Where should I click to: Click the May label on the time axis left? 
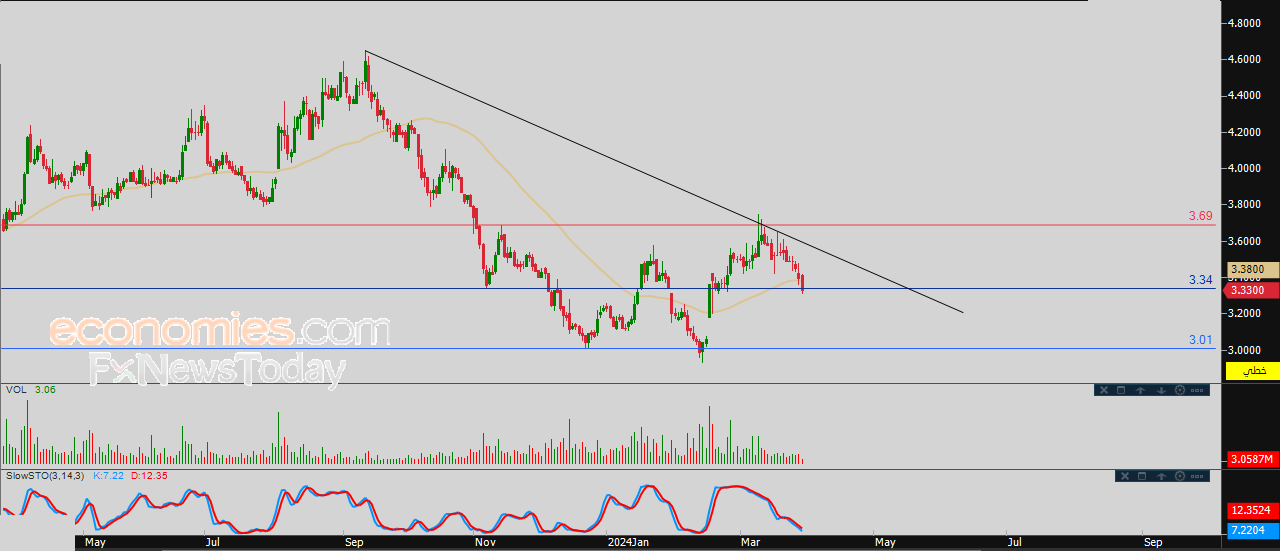coord(96,542)
